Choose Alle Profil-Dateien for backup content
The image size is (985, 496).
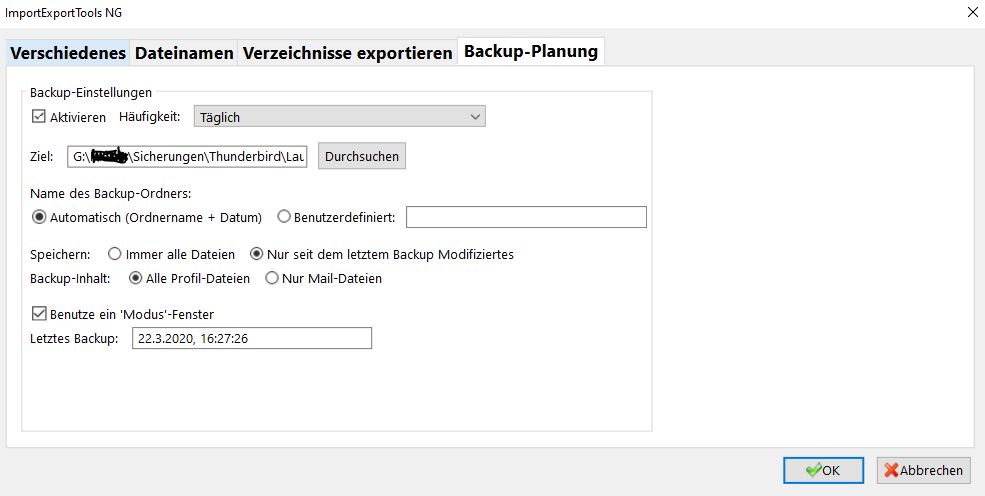point(135,279)
